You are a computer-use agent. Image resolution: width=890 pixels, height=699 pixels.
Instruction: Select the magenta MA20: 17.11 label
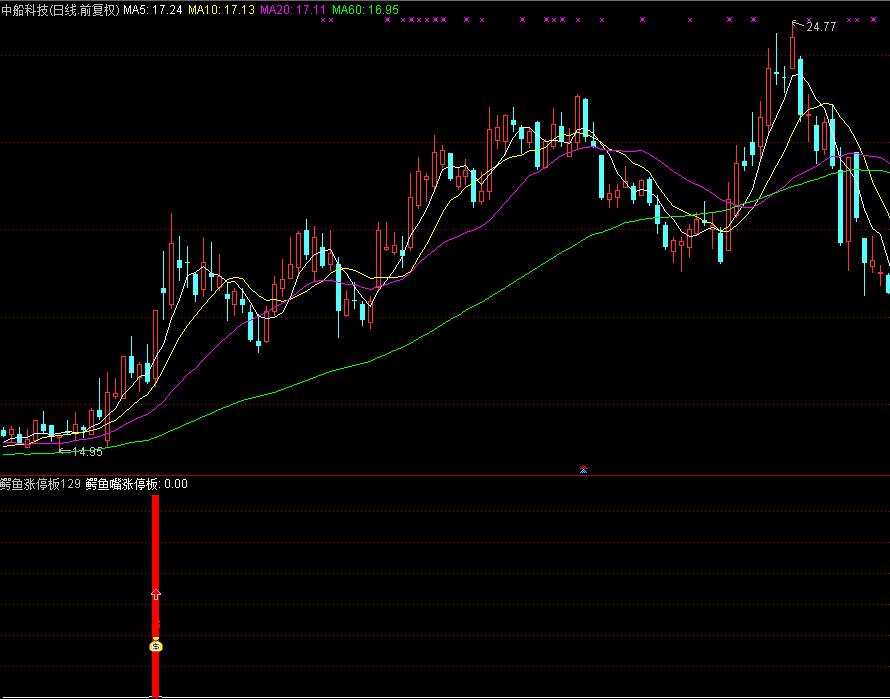pos(293,10)
